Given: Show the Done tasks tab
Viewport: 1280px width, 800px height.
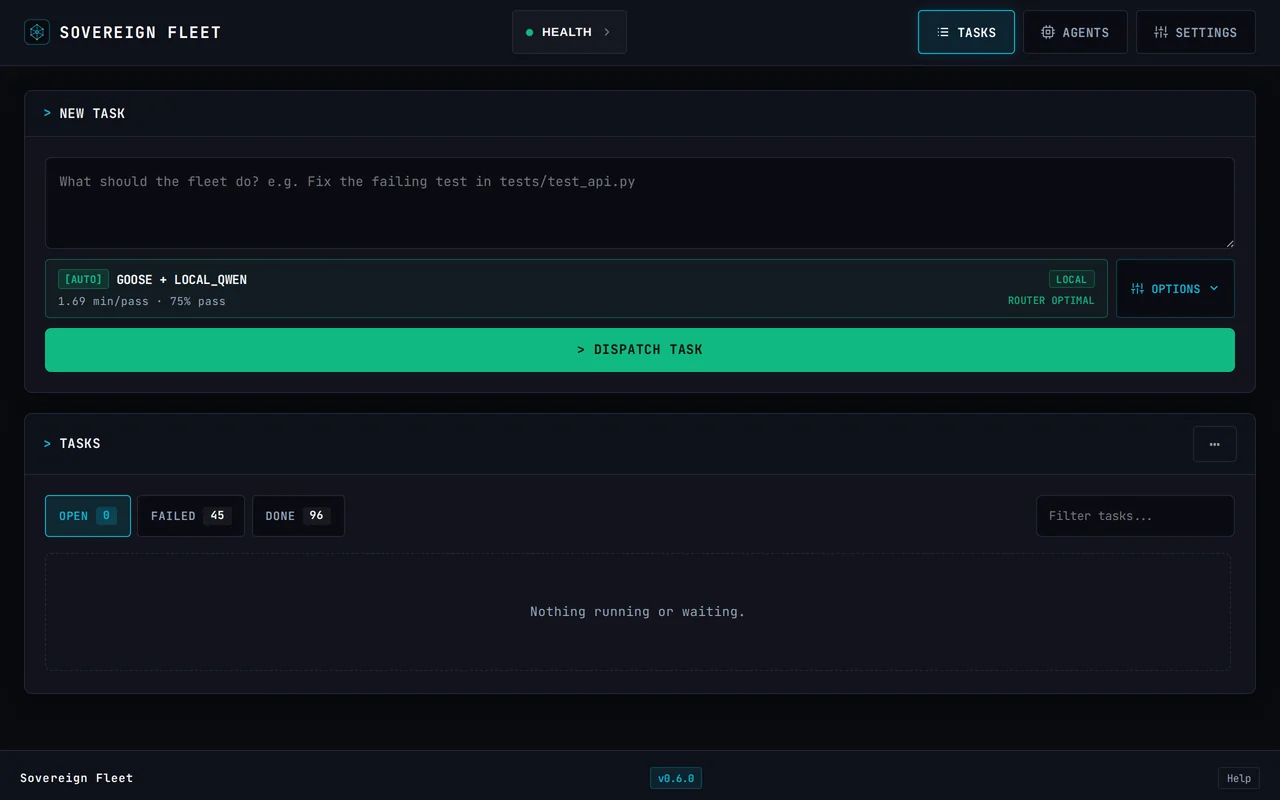Looking at the screenshot, I should pos(298,516).
